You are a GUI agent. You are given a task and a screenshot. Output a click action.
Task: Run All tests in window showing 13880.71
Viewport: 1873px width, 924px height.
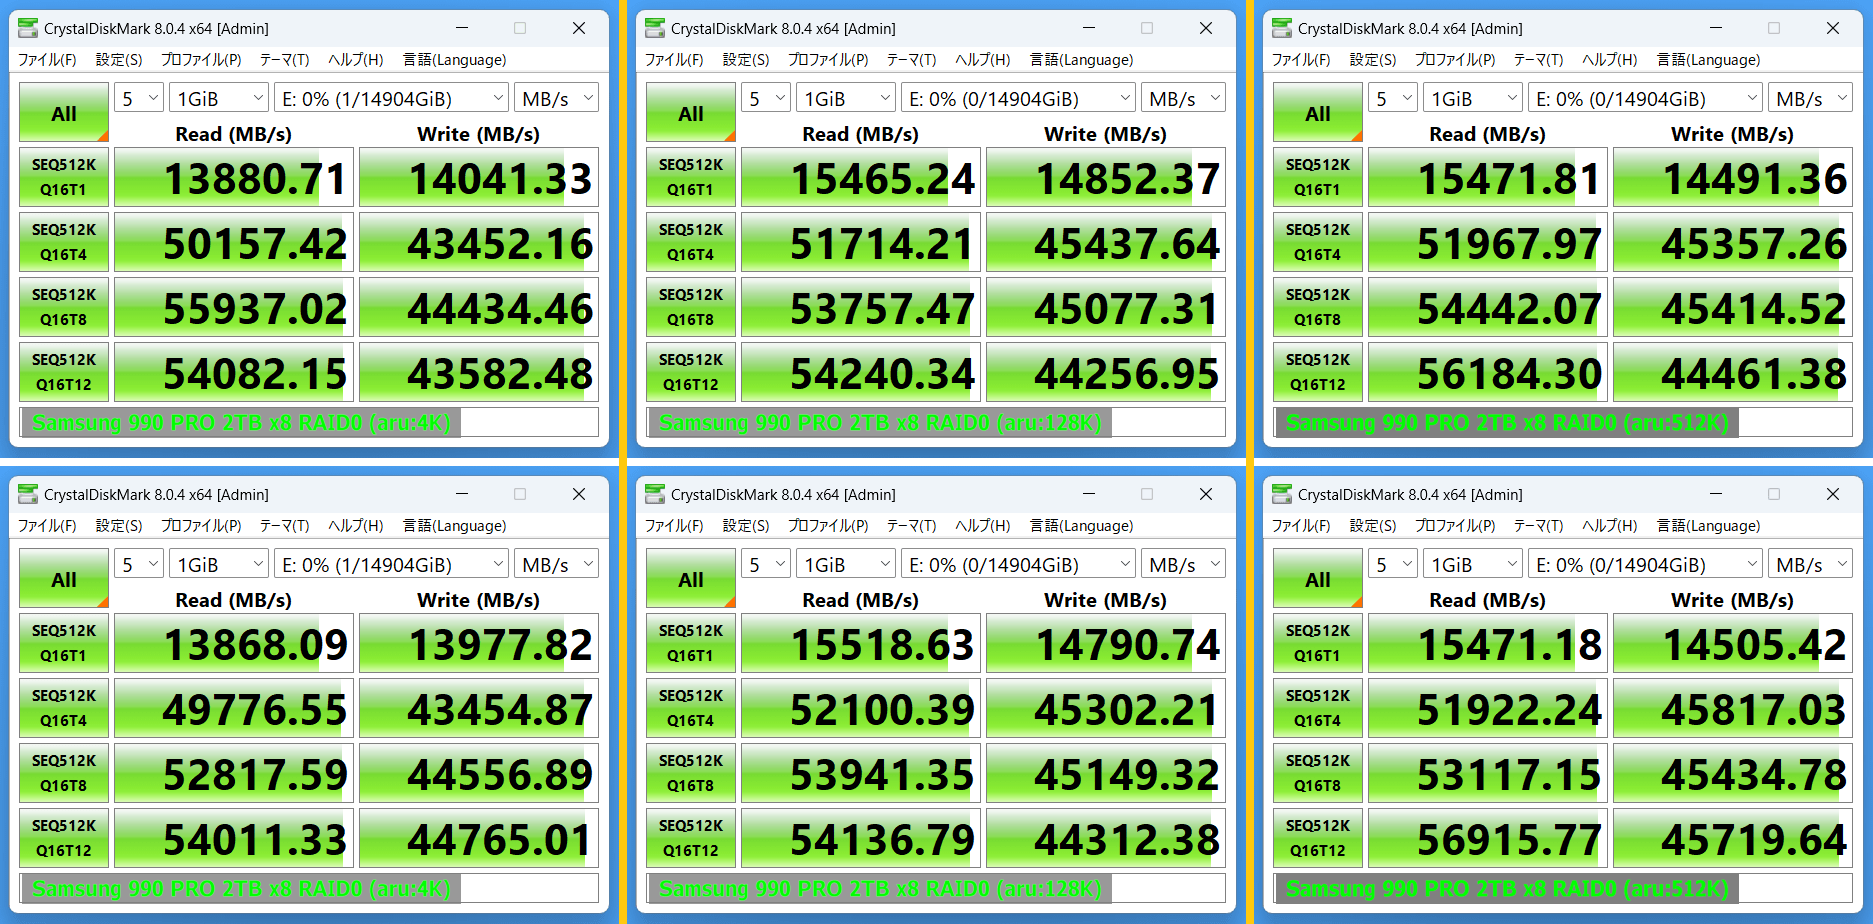click(64, 113)
